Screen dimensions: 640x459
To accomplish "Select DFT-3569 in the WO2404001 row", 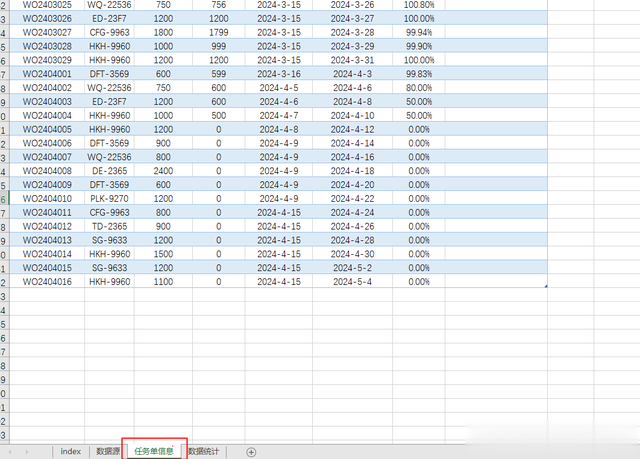I will tap(109, 74).
